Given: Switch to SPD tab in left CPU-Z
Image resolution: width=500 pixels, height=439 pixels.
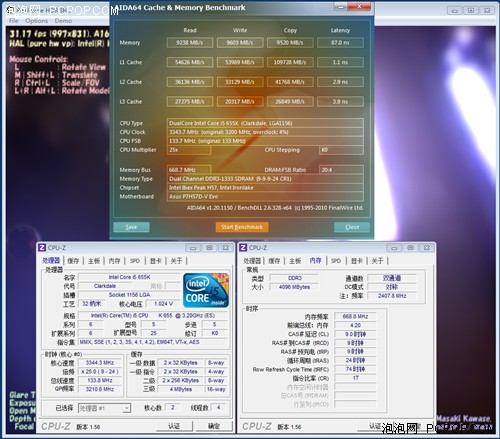Looking at the screenshot, I should (x=135, y=261).
